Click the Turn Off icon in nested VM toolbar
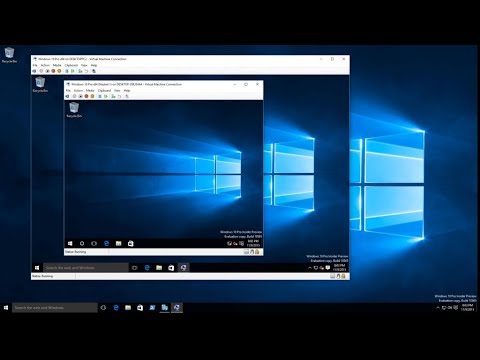 pos(80,96)
